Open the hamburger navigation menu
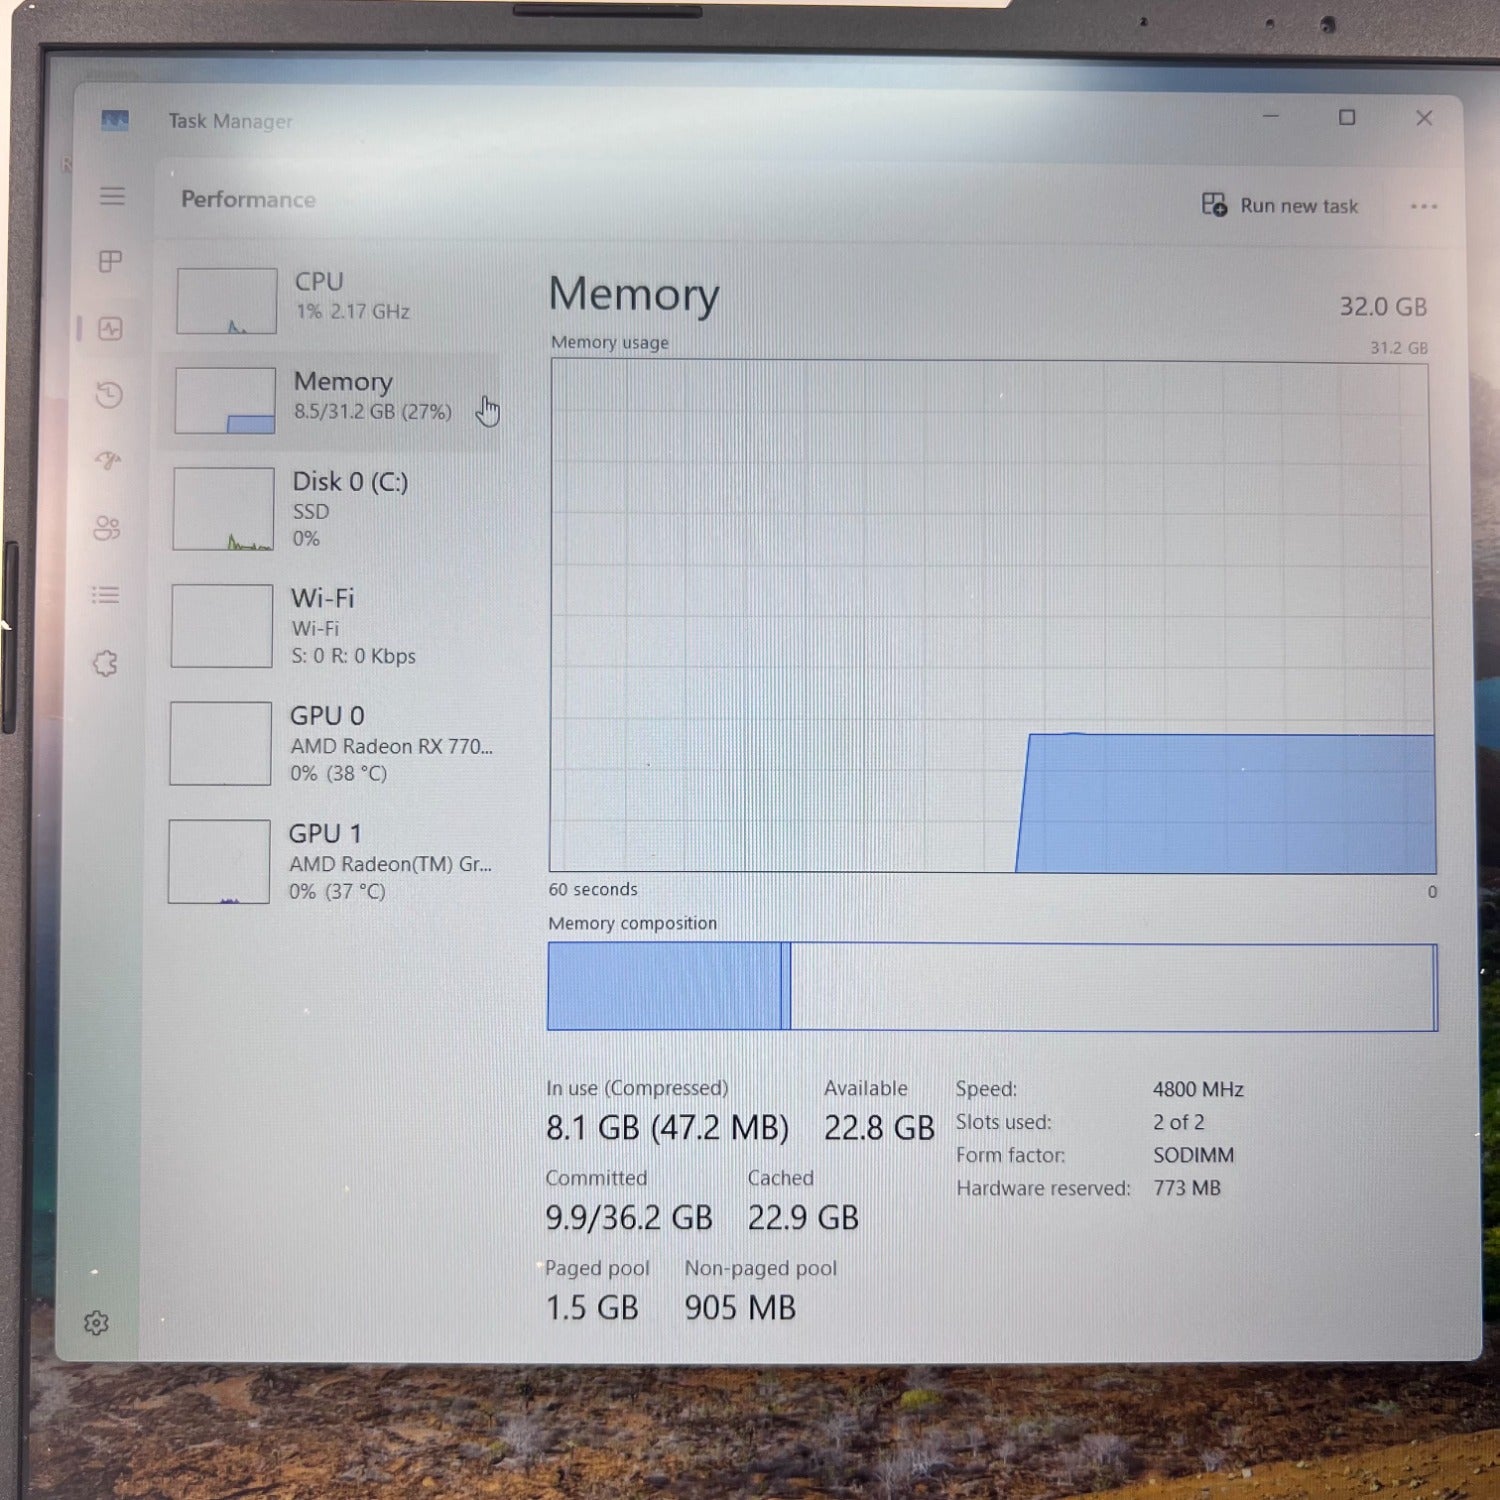This screenshot has height=1500, width=1500. (112, 196)
